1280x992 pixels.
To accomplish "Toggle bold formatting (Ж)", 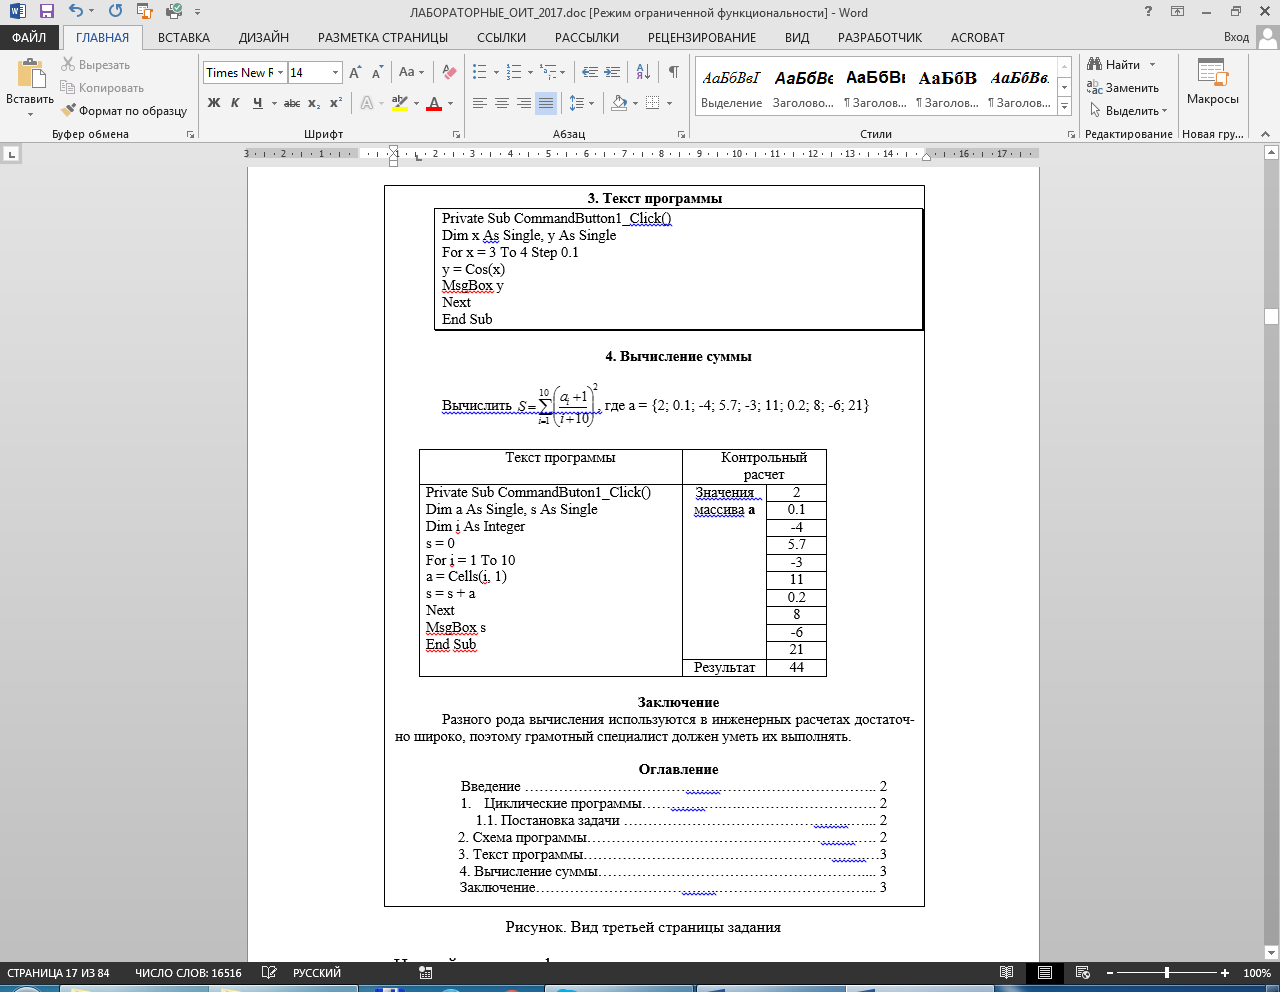I will click(x=214, y=103).
